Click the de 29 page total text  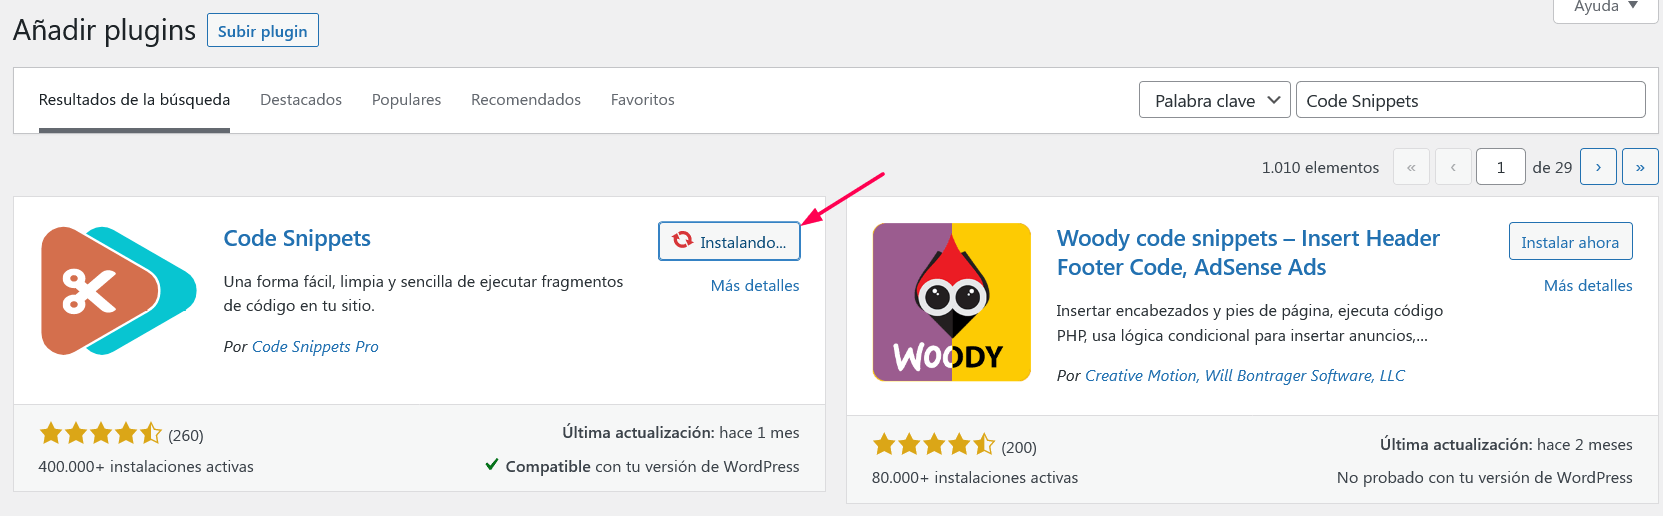pyautogui.click(x=1552, y=167)
